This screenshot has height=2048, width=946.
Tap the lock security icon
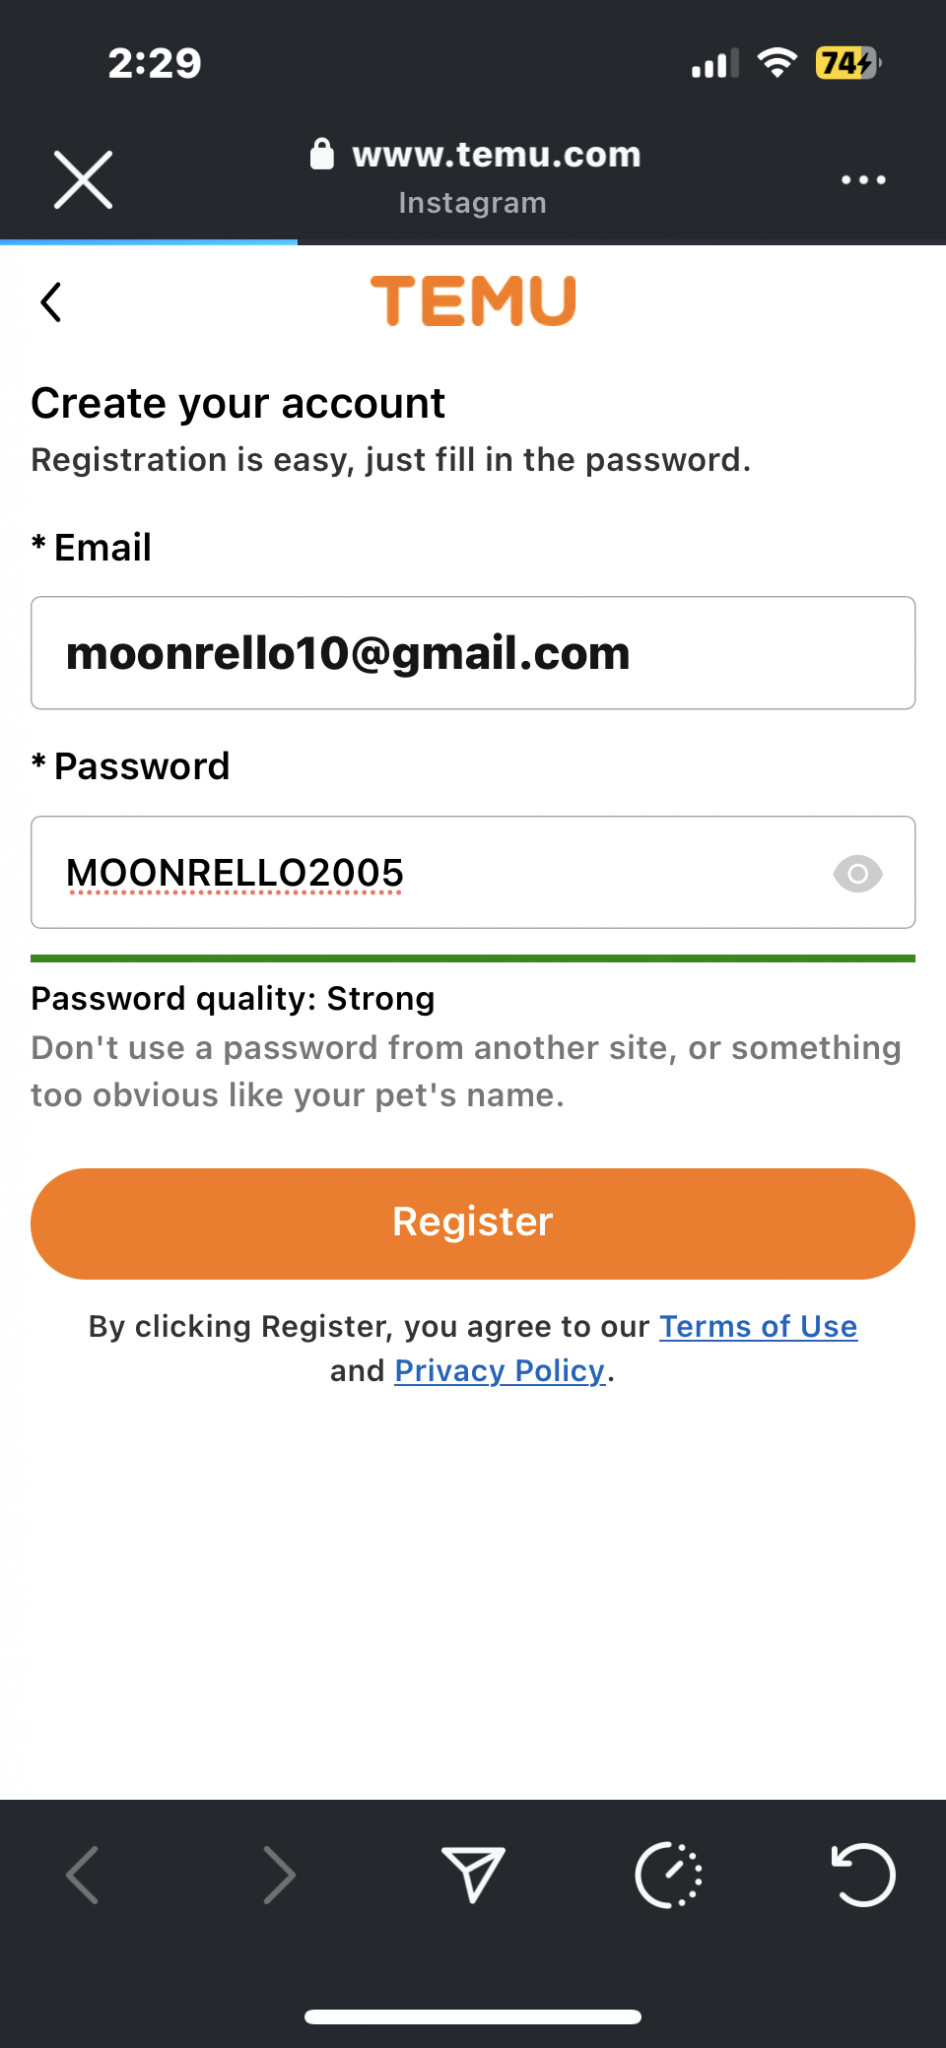point(322,154)
